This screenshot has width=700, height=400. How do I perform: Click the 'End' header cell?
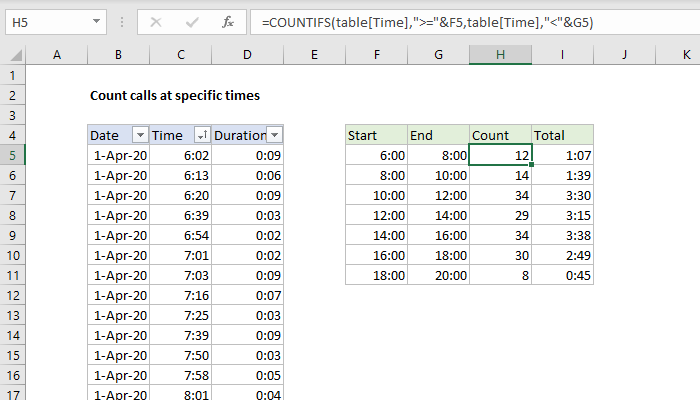(438, 135)
